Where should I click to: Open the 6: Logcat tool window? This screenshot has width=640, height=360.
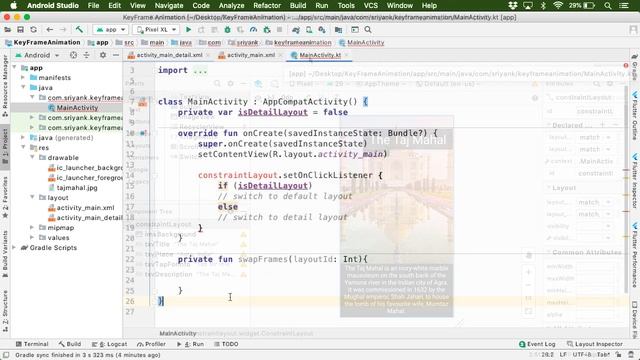point(109,344)
